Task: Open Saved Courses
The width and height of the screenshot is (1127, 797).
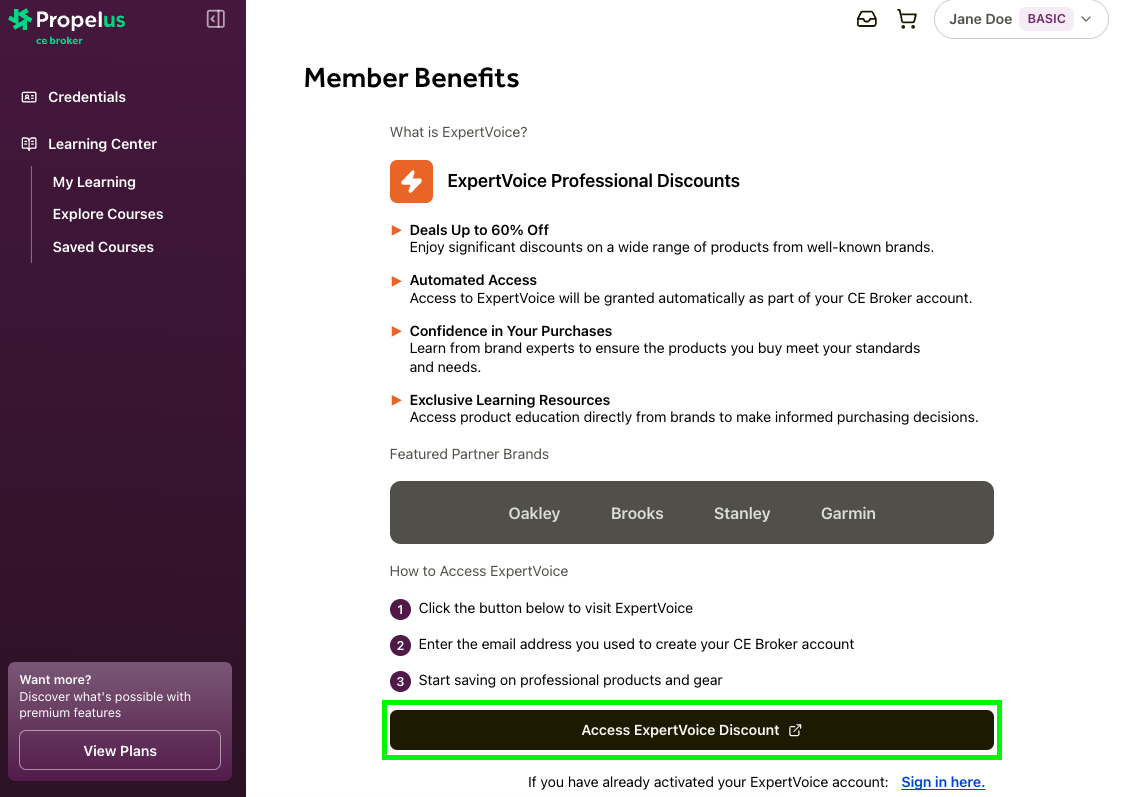Action: [103, 247]
